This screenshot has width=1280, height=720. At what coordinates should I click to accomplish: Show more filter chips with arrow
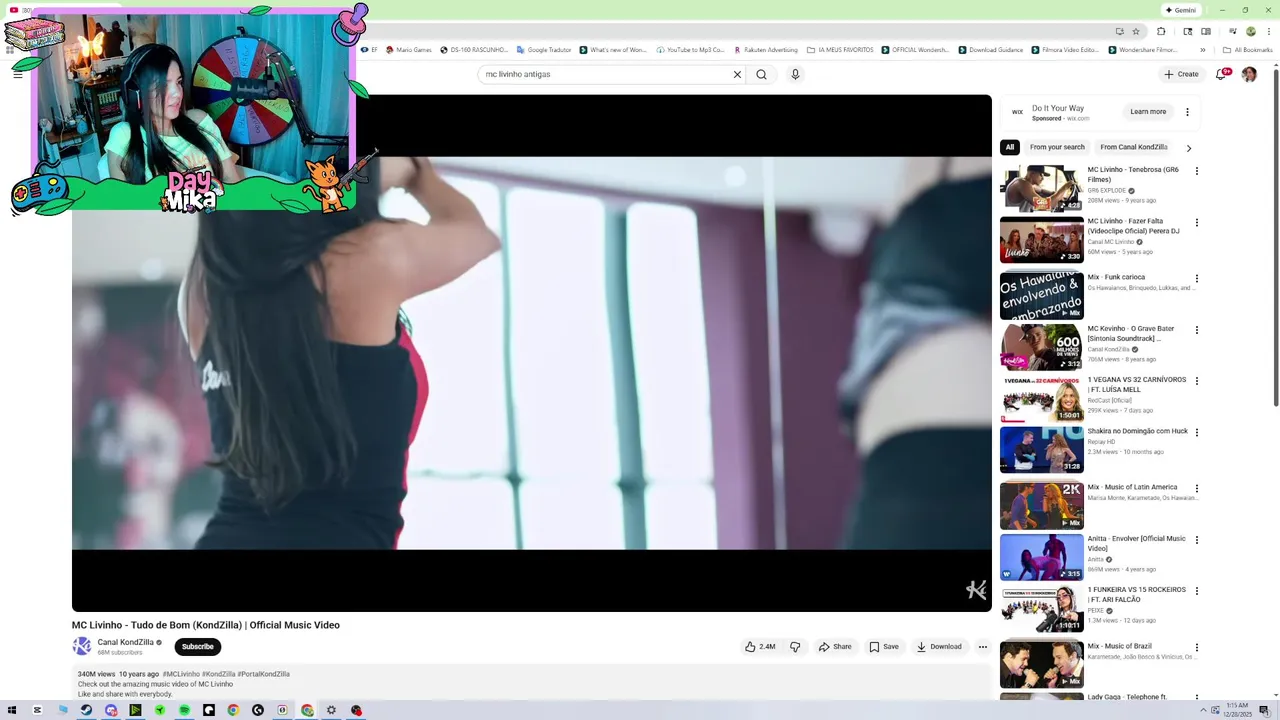[1189, 148]
